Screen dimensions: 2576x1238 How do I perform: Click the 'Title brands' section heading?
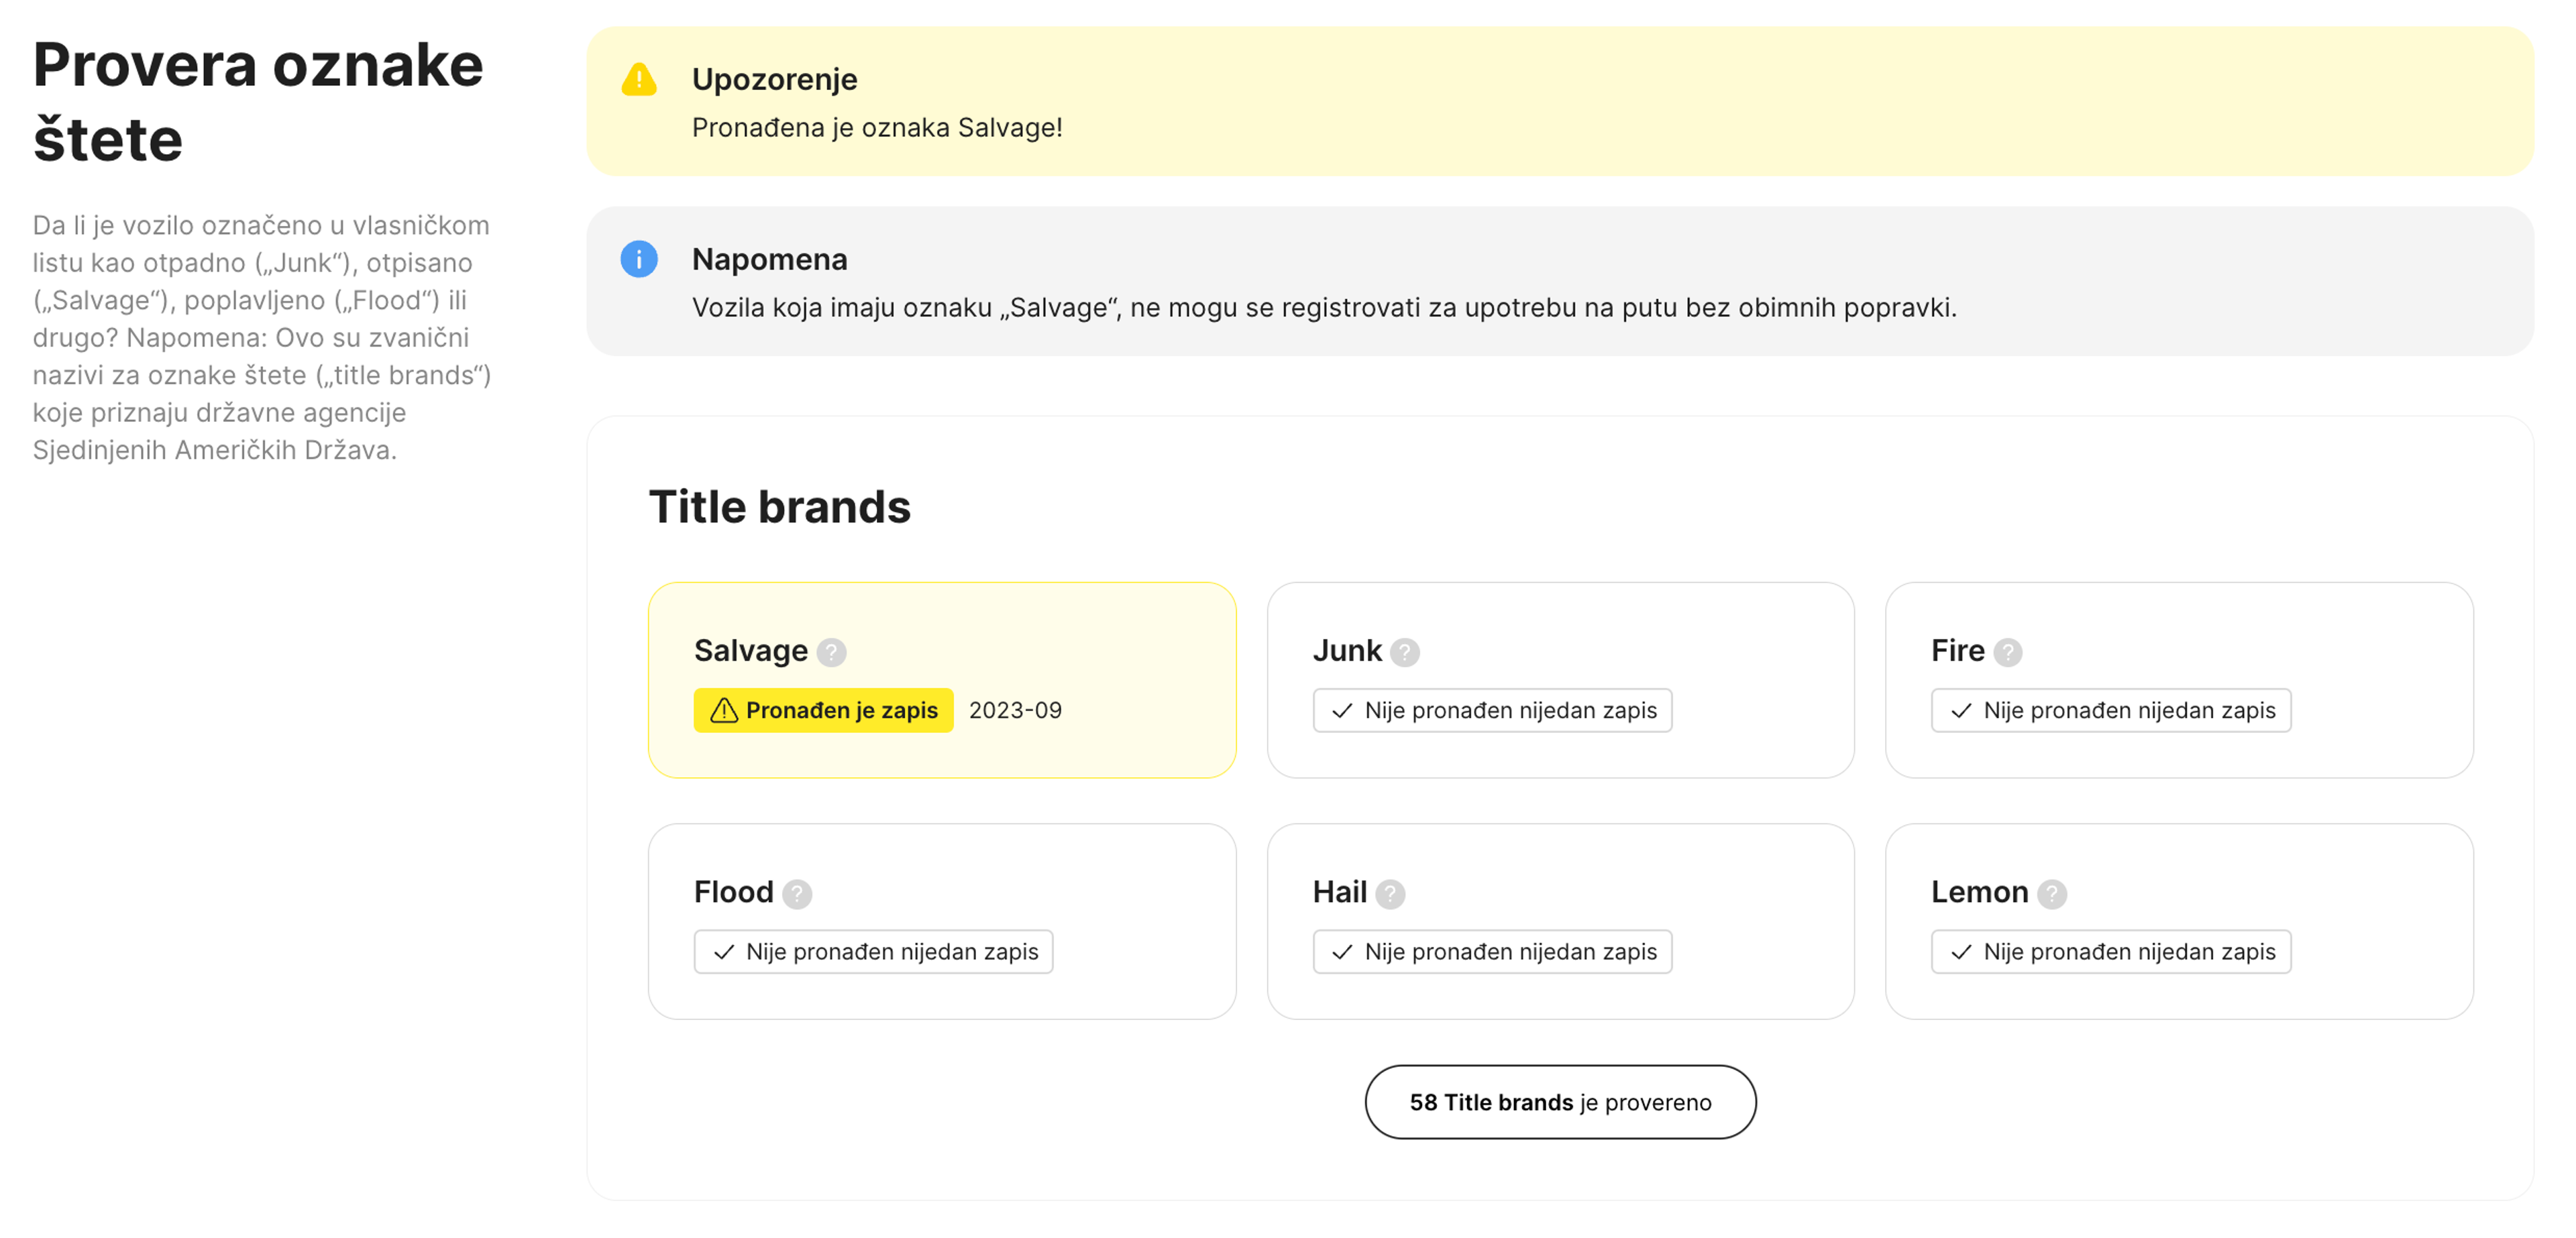[779, 506]
